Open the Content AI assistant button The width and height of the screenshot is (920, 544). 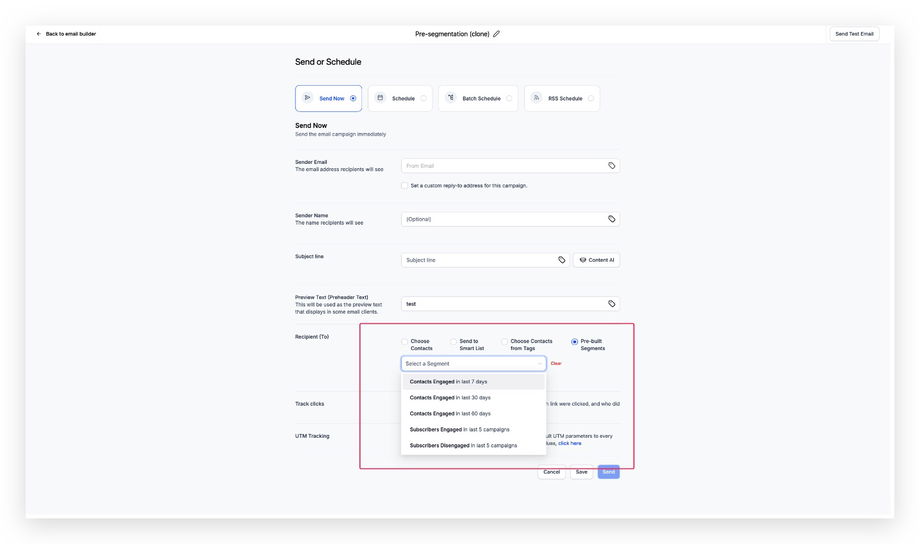click(596, 260)
